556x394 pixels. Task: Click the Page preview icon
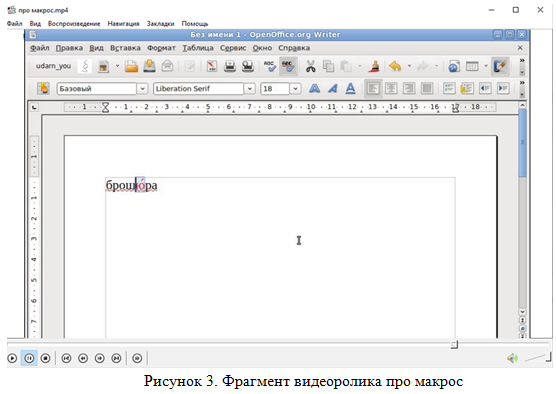(248, 66)
